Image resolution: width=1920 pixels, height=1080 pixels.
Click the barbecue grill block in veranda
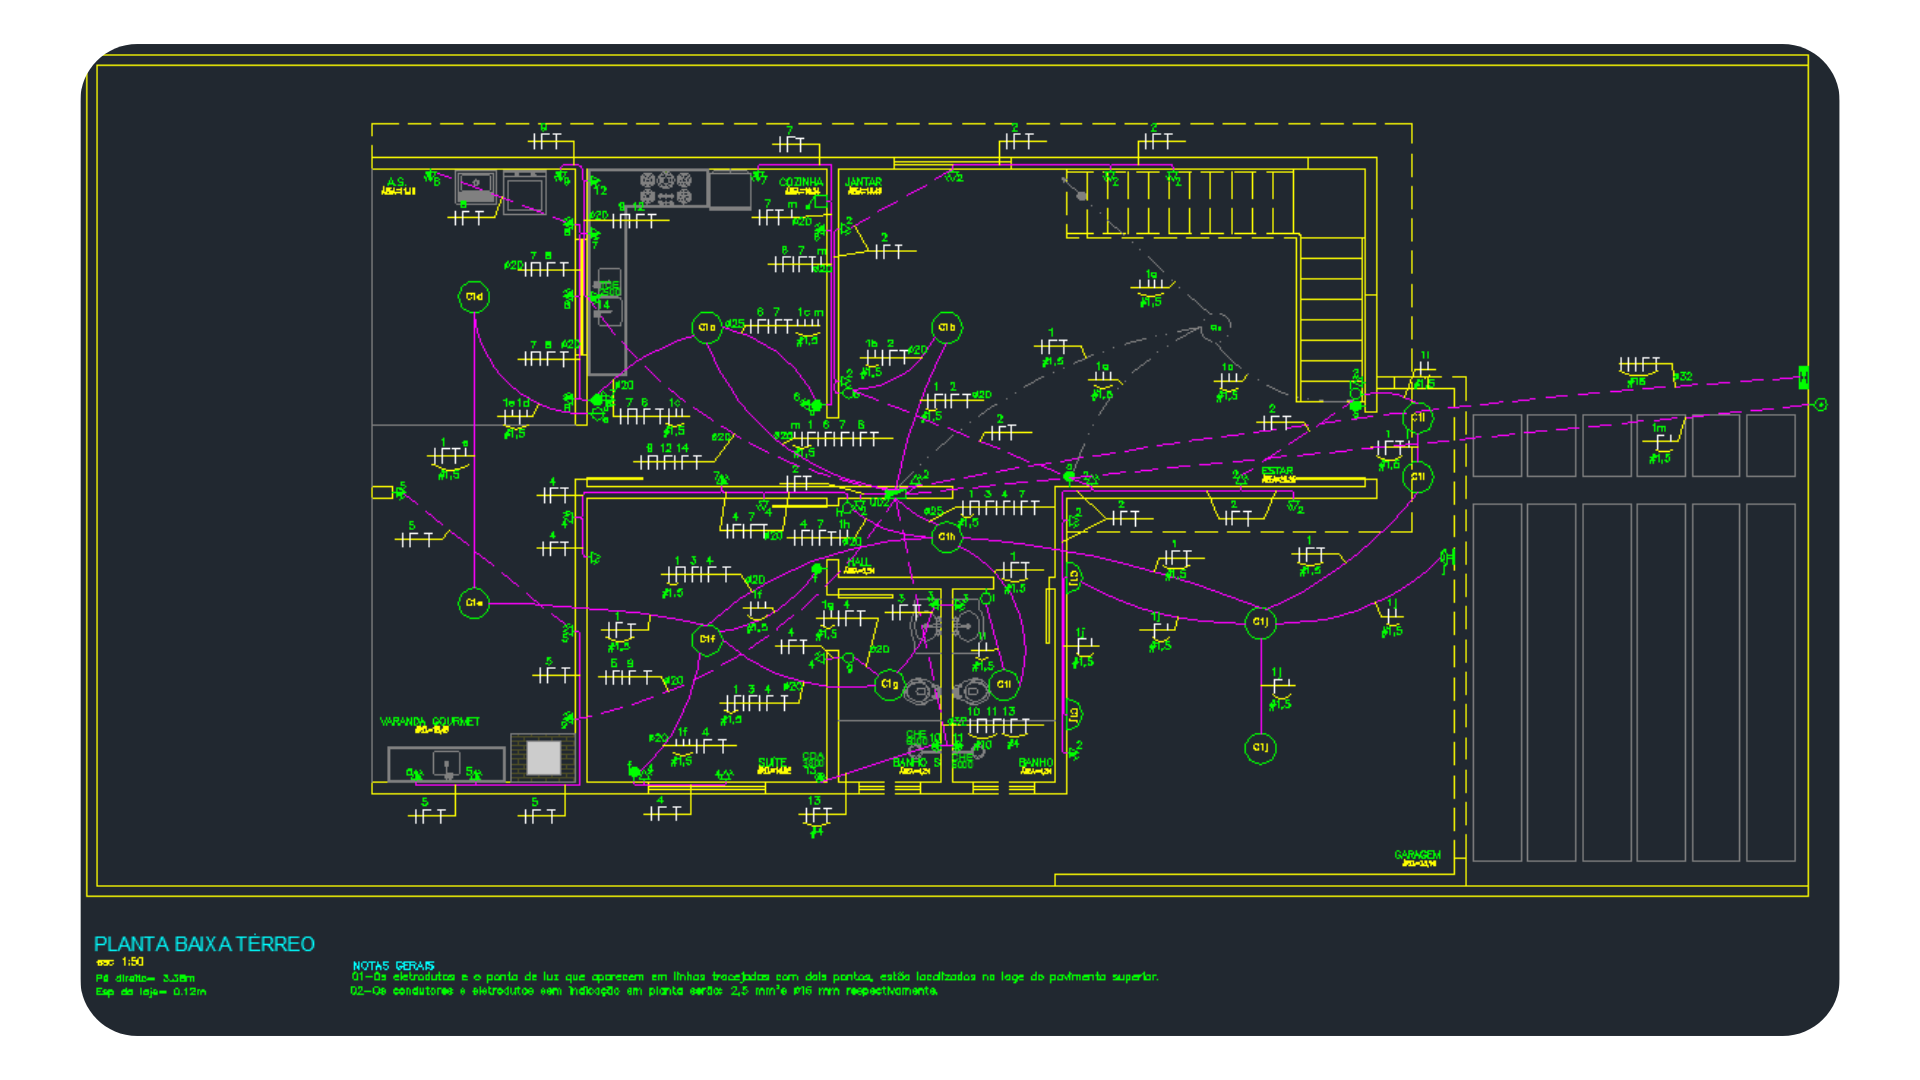click(543, 757)
